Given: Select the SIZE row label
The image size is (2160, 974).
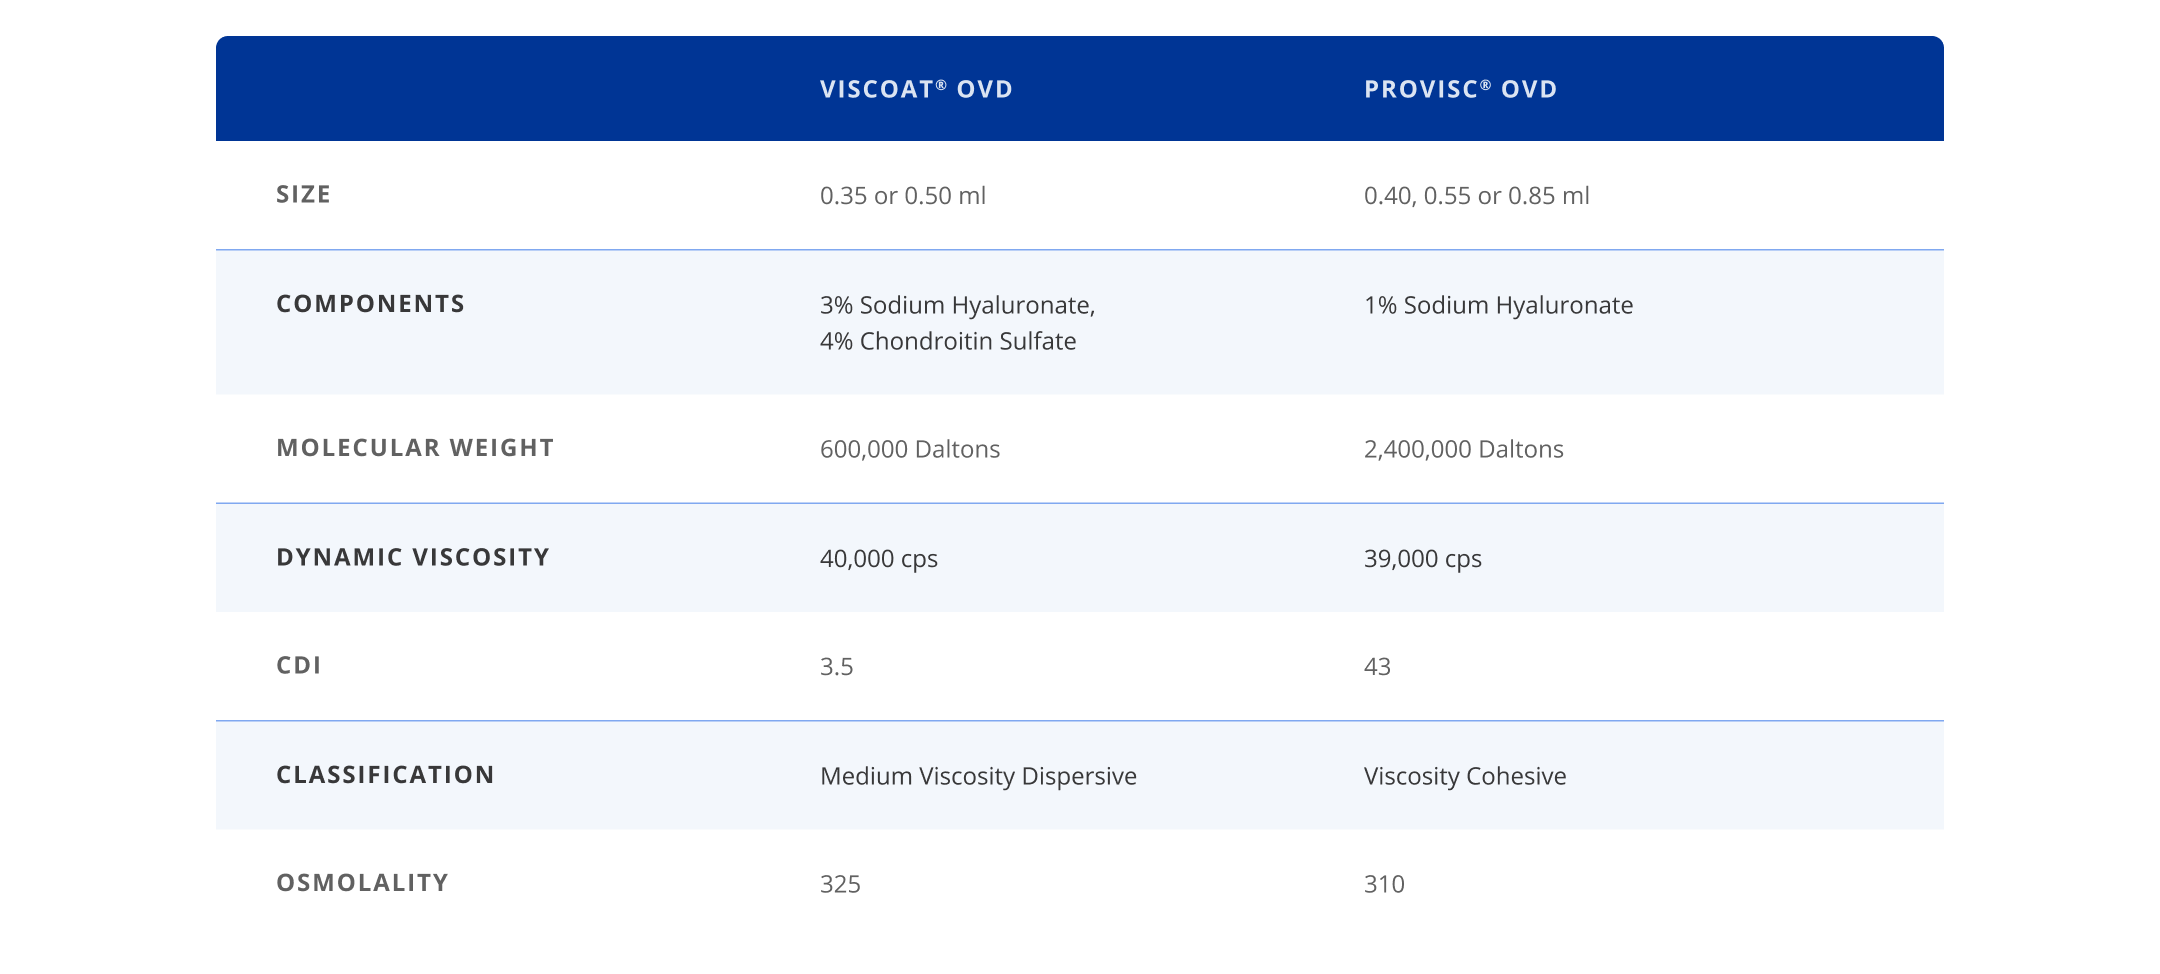Looking at the screenshot, I should tap(303, 195).
